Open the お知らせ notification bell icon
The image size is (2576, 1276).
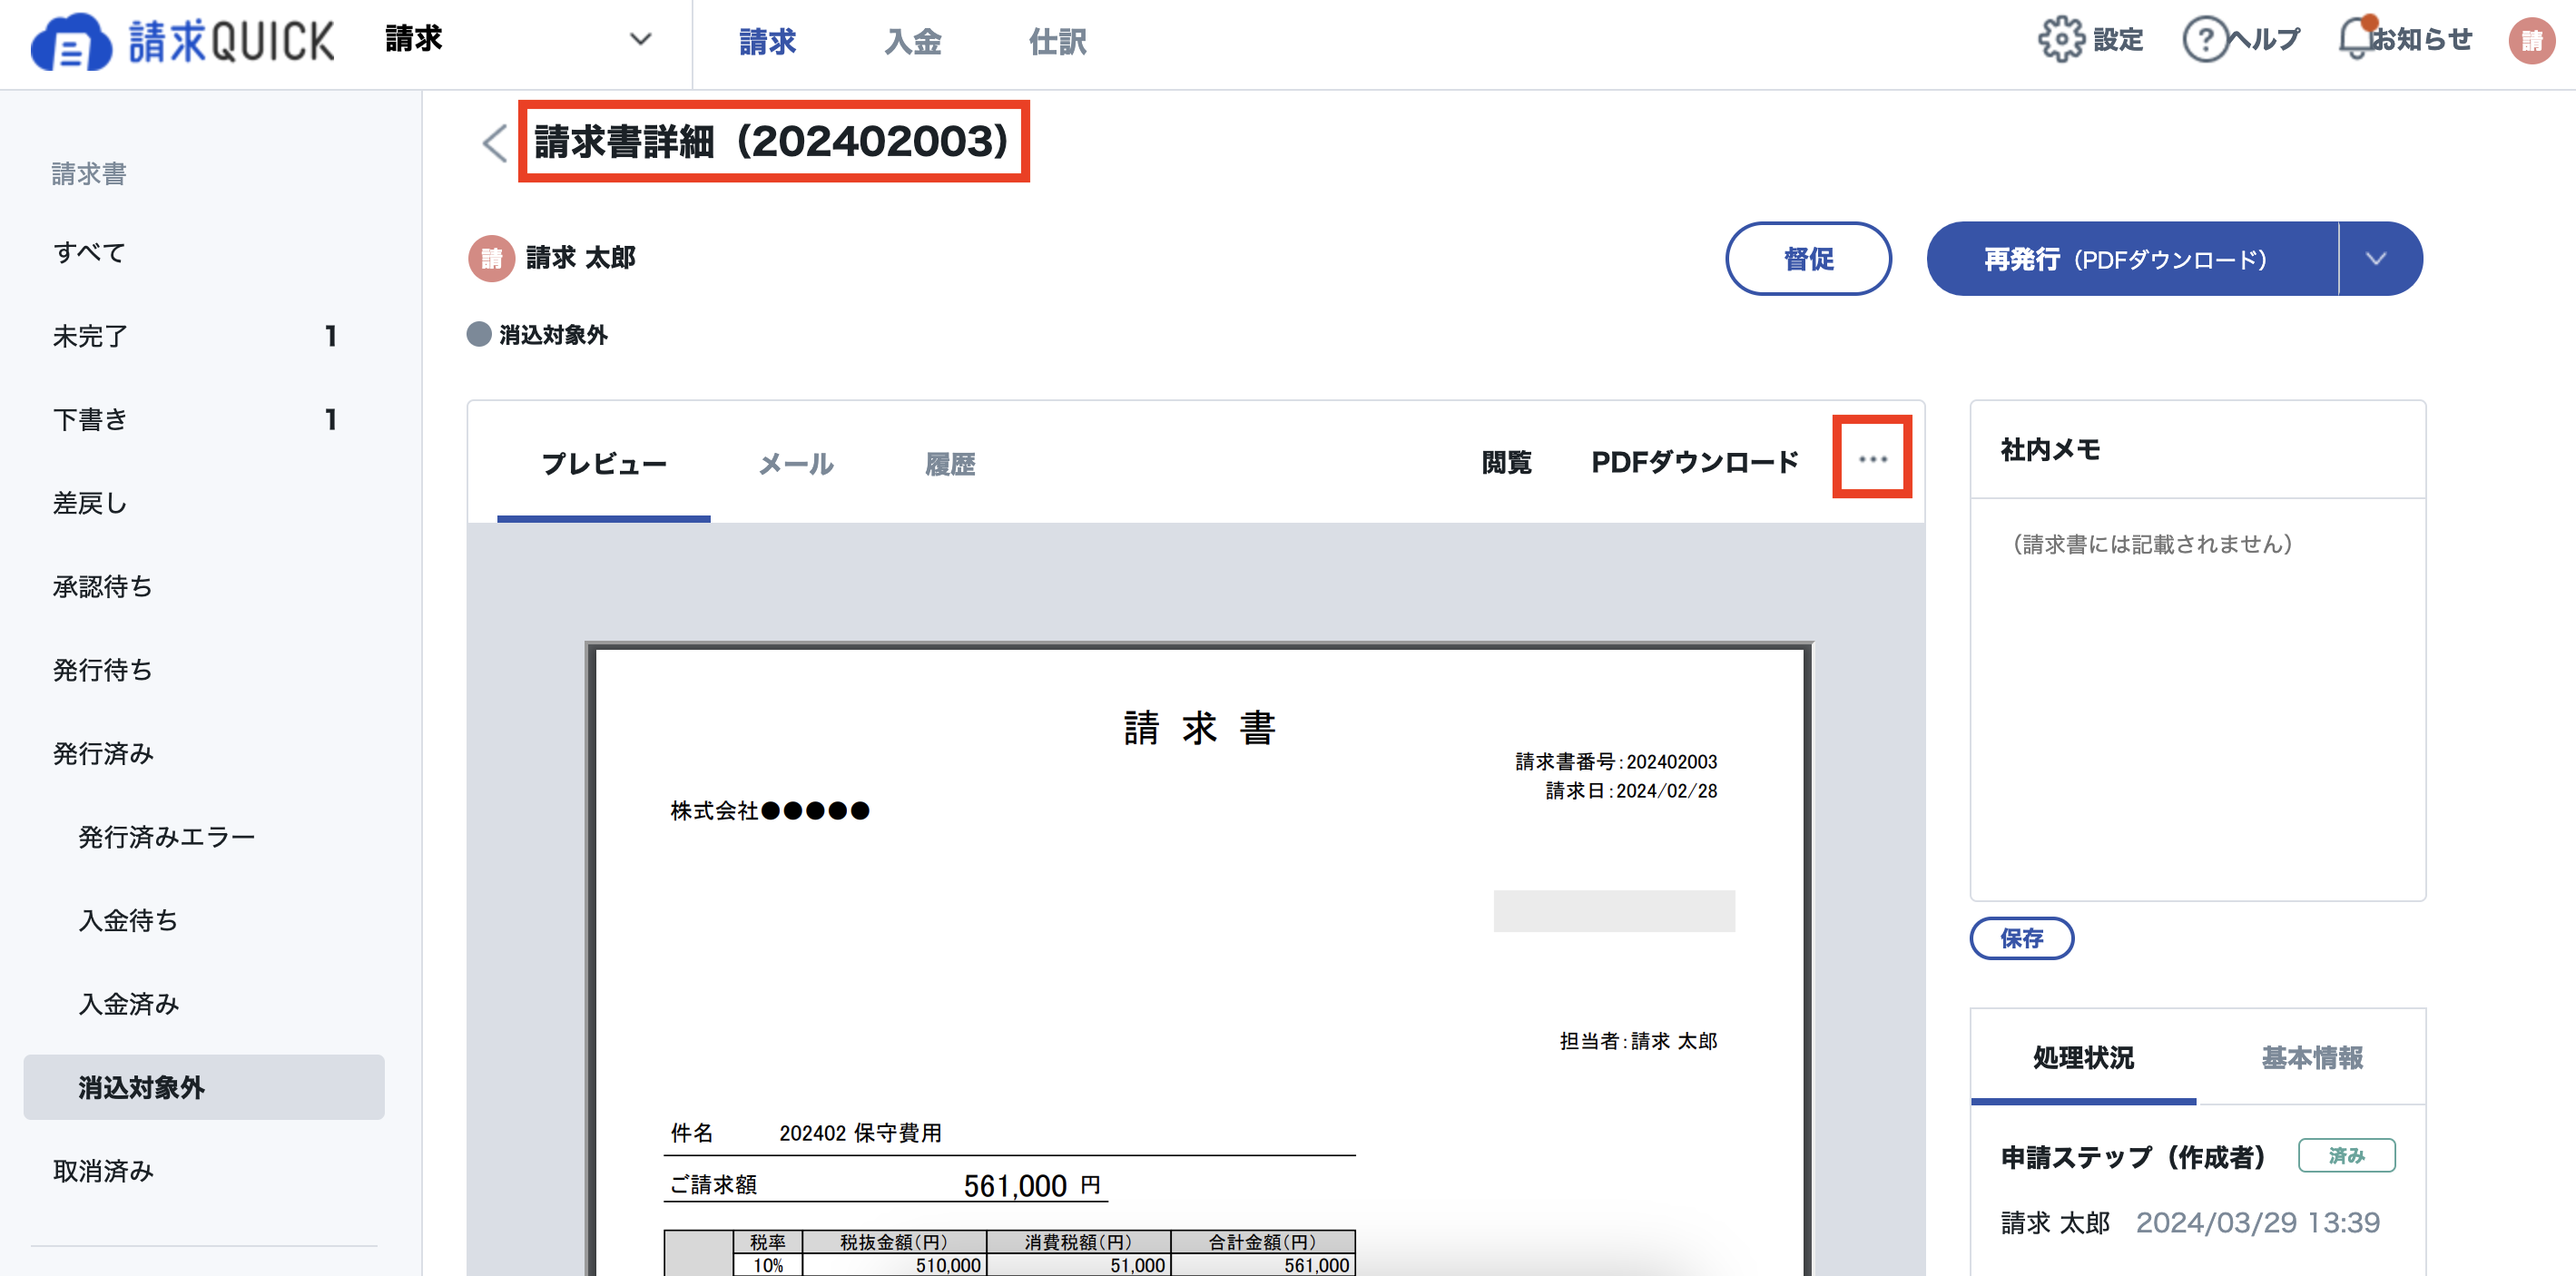coord(2357,40)
